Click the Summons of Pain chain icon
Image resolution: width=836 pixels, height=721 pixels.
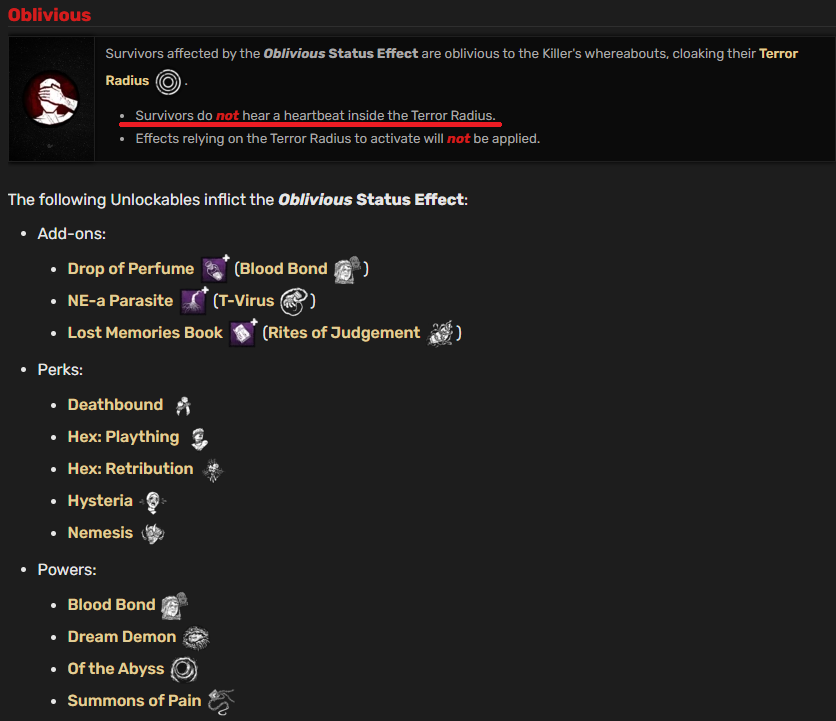pyautogui.click(x=221, y=701)
